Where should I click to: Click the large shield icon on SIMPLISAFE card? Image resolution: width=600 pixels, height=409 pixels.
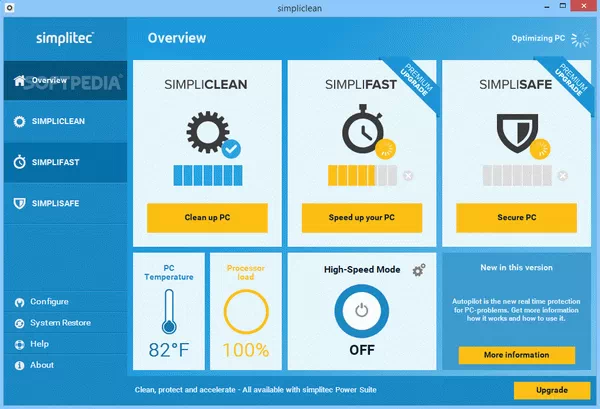(517, 133)
